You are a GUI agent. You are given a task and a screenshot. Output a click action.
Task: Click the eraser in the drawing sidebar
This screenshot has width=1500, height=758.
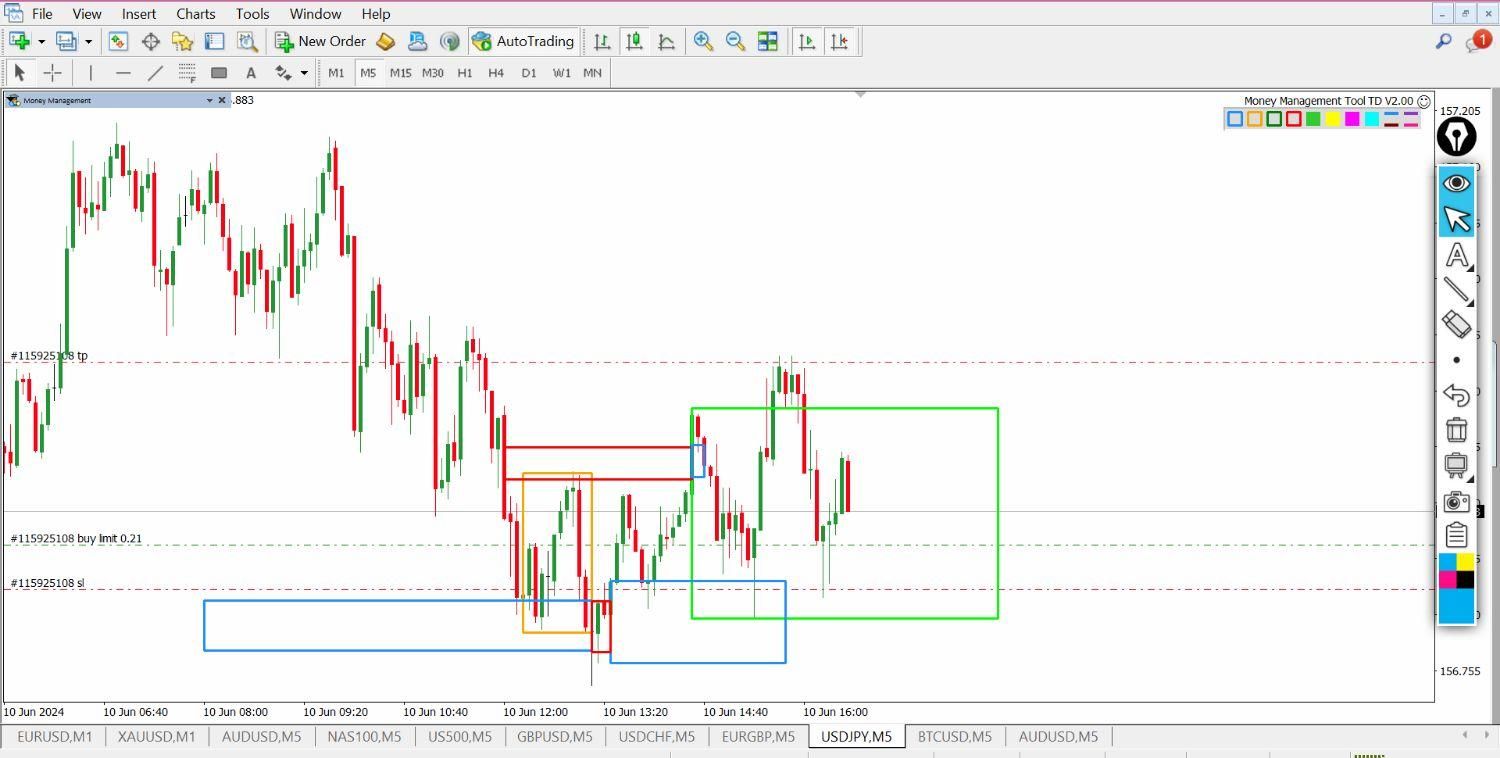pyautogui.click(x=1456, y=324)
